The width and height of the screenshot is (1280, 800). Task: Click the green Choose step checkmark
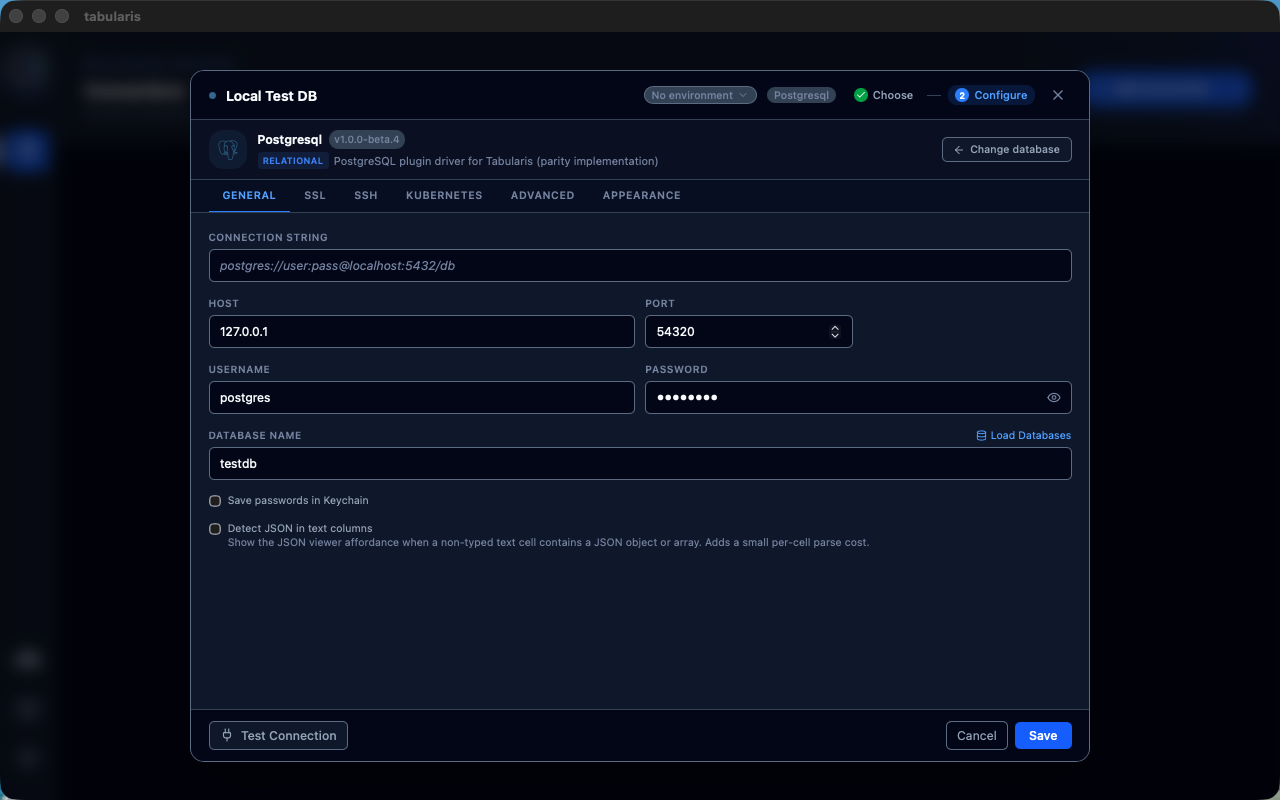(x=861, y=95)
